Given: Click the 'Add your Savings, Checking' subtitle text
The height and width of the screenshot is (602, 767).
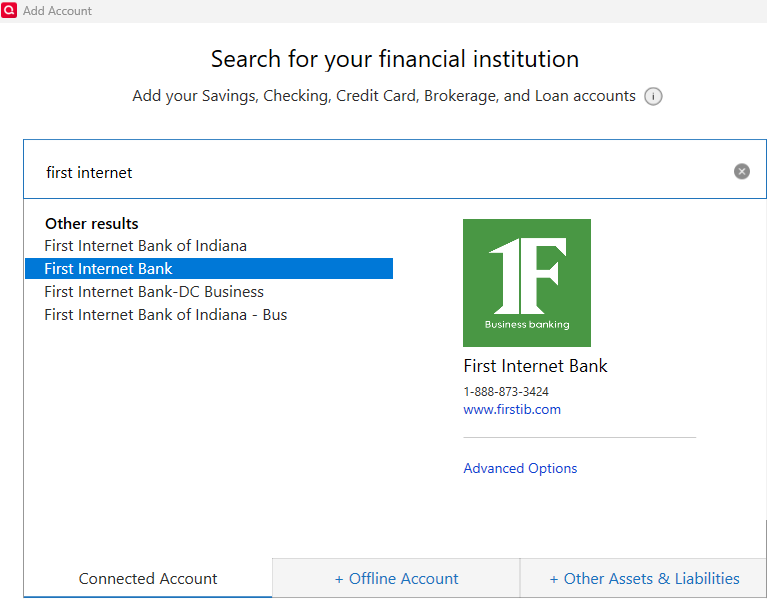Looking at the screenshot, I should click(384, 96).
